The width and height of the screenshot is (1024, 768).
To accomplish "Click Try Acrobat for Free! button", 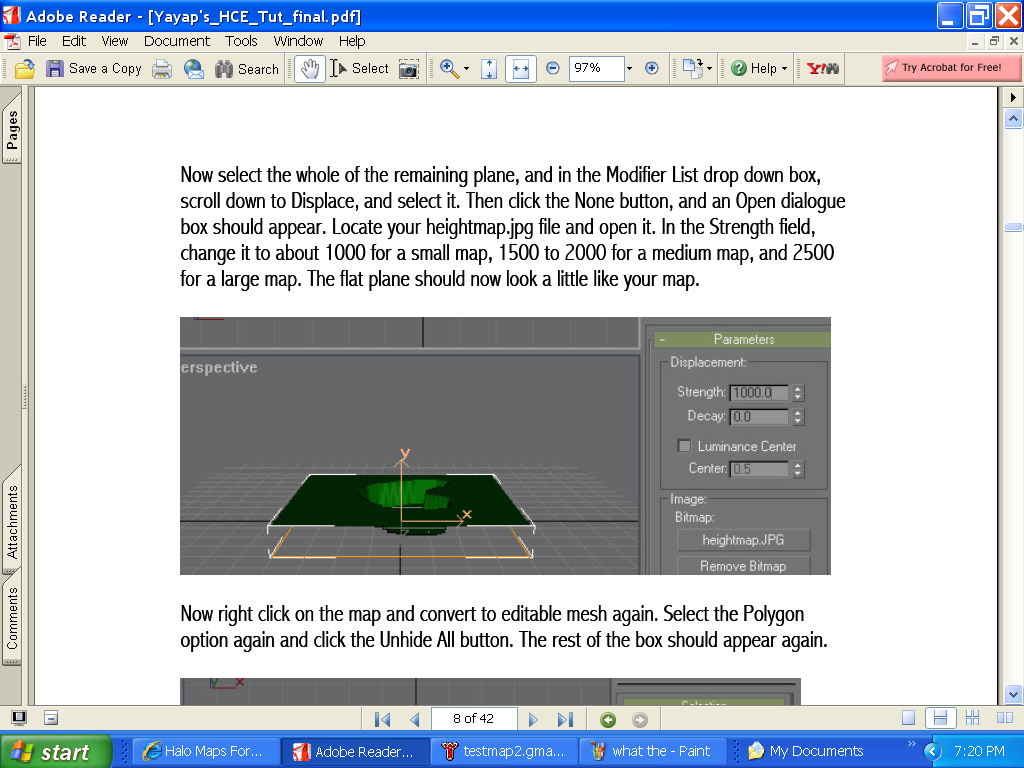I will point(951,67).
